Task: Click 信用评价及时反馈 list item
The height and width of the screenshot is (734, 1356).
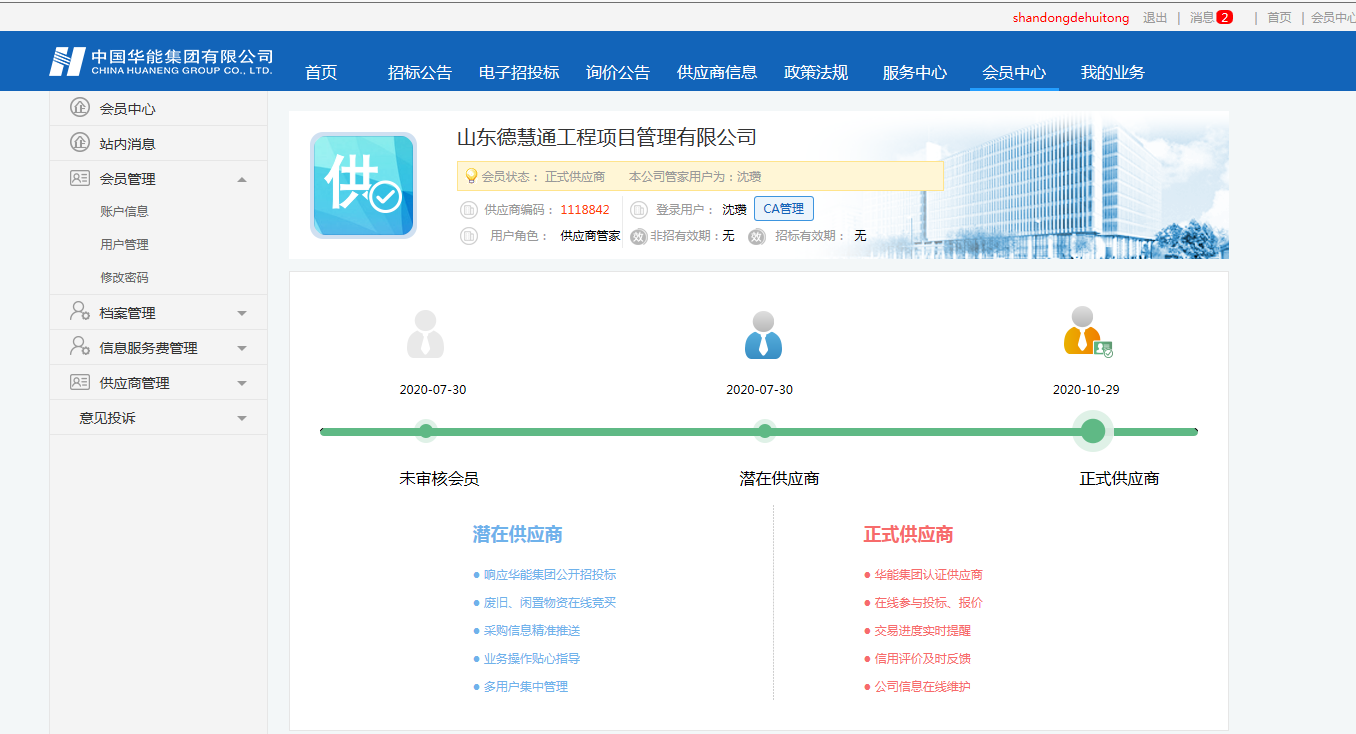Action: click(x=923, y=659)
